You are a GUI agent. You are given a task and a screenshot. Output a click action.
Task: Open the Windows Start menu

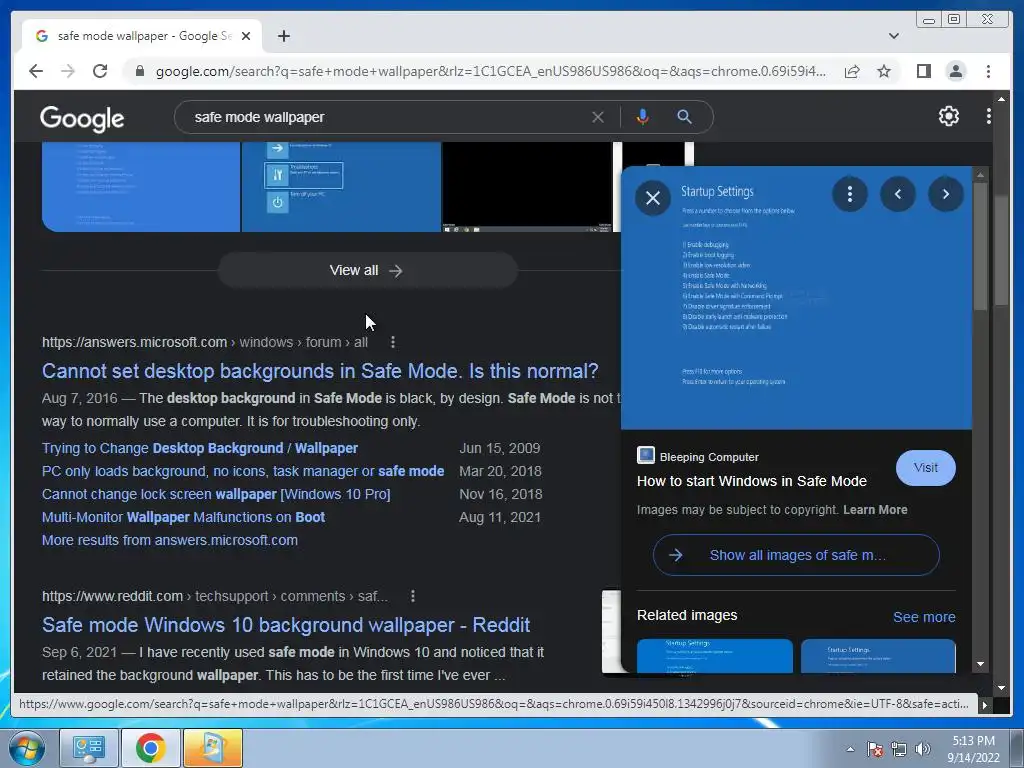(27, 748)
